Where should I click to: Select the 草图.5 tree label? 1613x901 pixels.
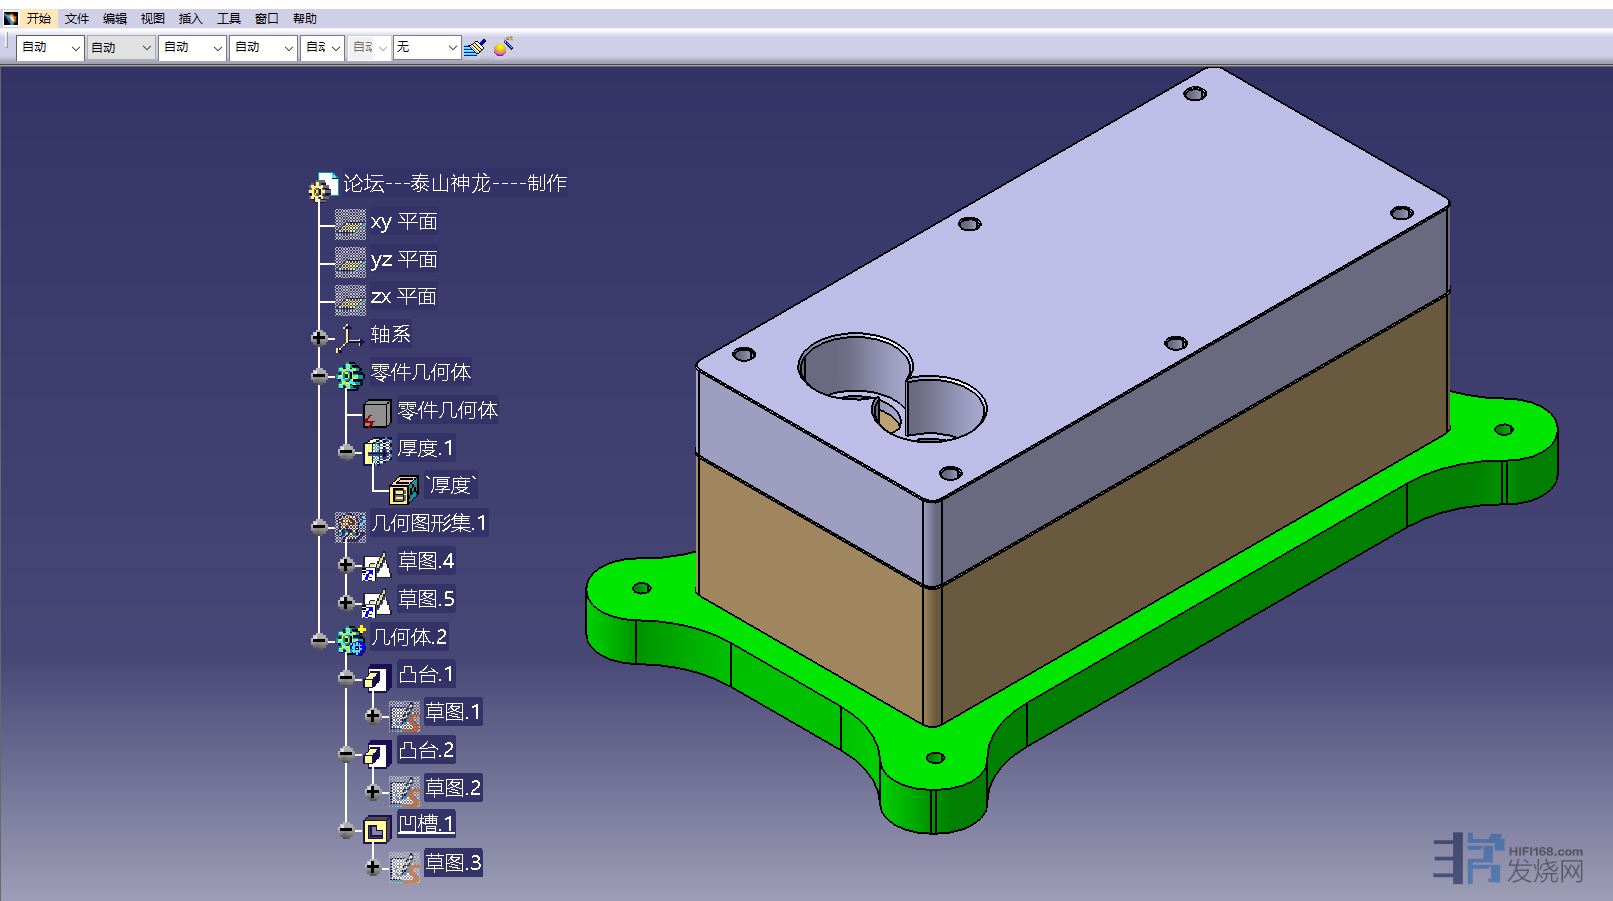pos(426,599)
